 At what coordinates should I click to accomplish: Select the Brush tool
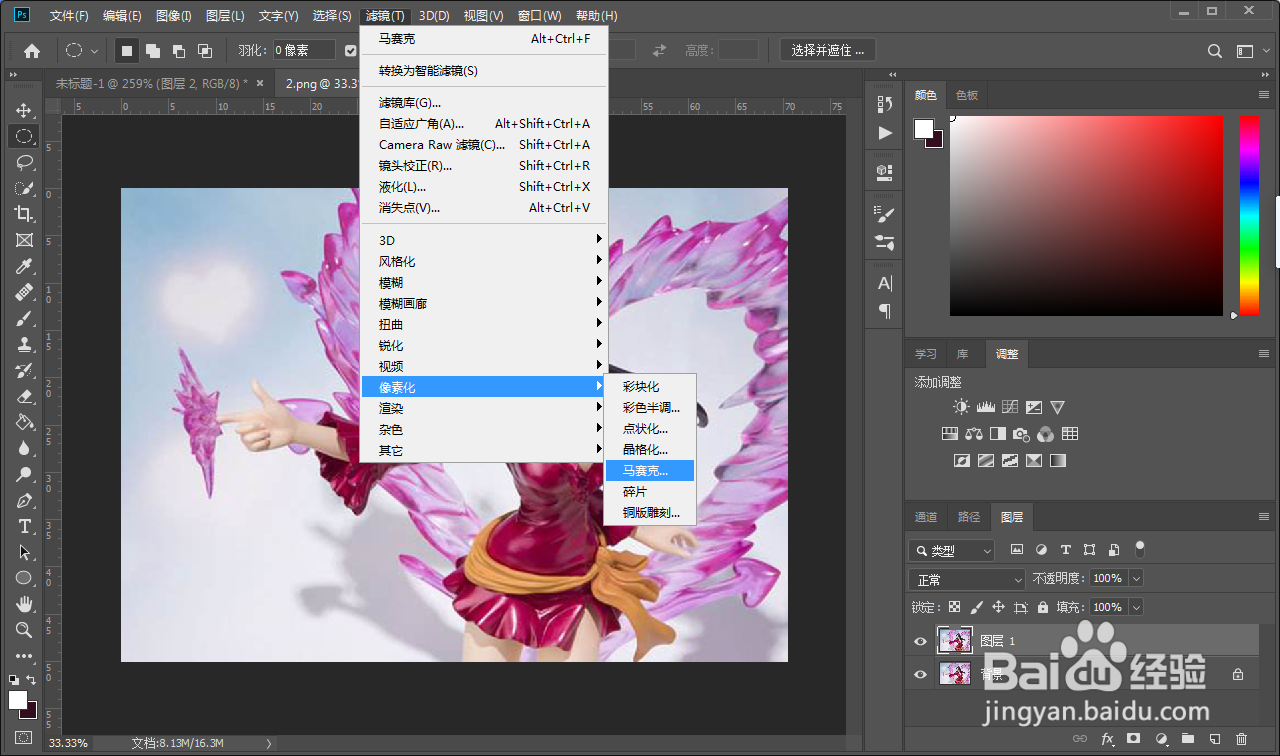coord(24,318)
